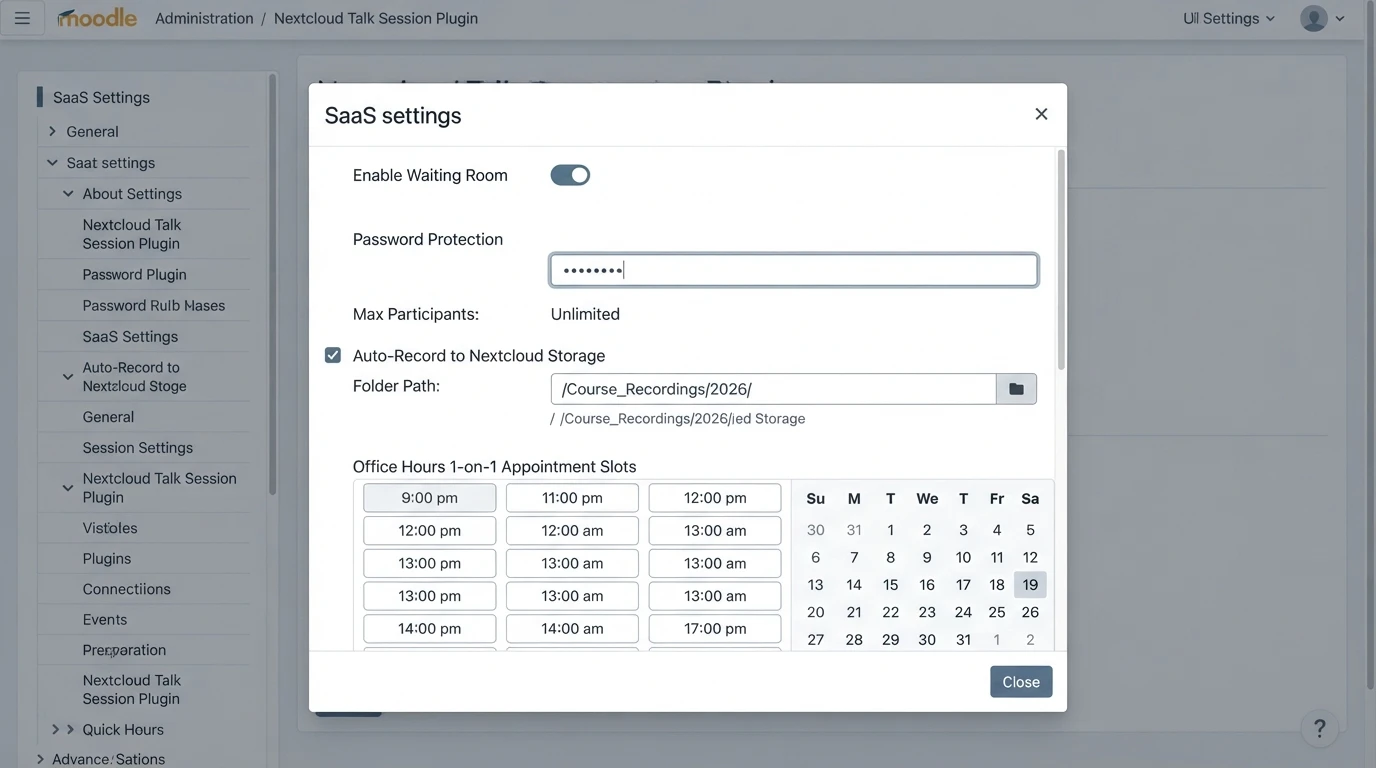This screenshot has width=1376, height=768.
Task: Open Prerparation in sidebar
Action: [x=124, y=650]
